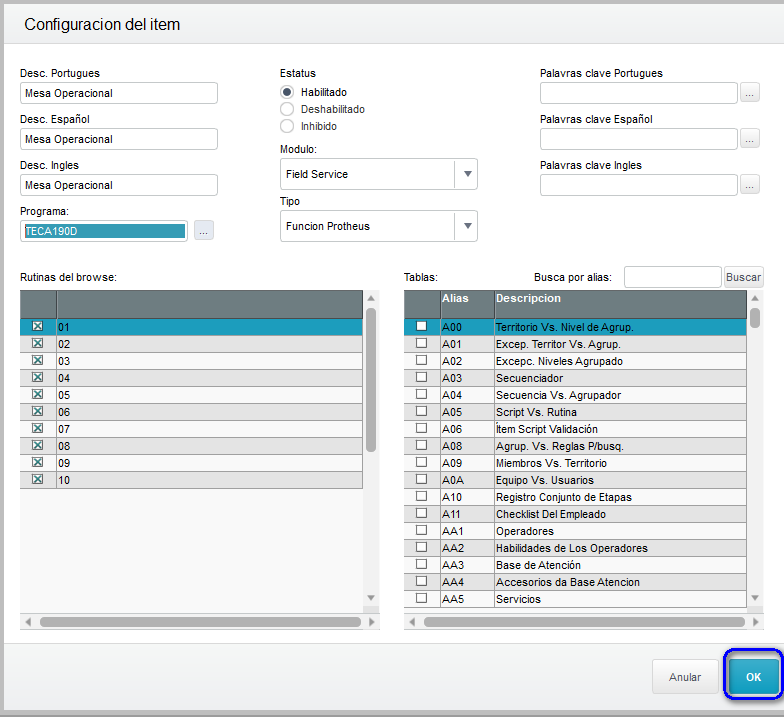Uncheck routine 05 marked box
The width and height of the screenshot is (784, 717).
38,394
